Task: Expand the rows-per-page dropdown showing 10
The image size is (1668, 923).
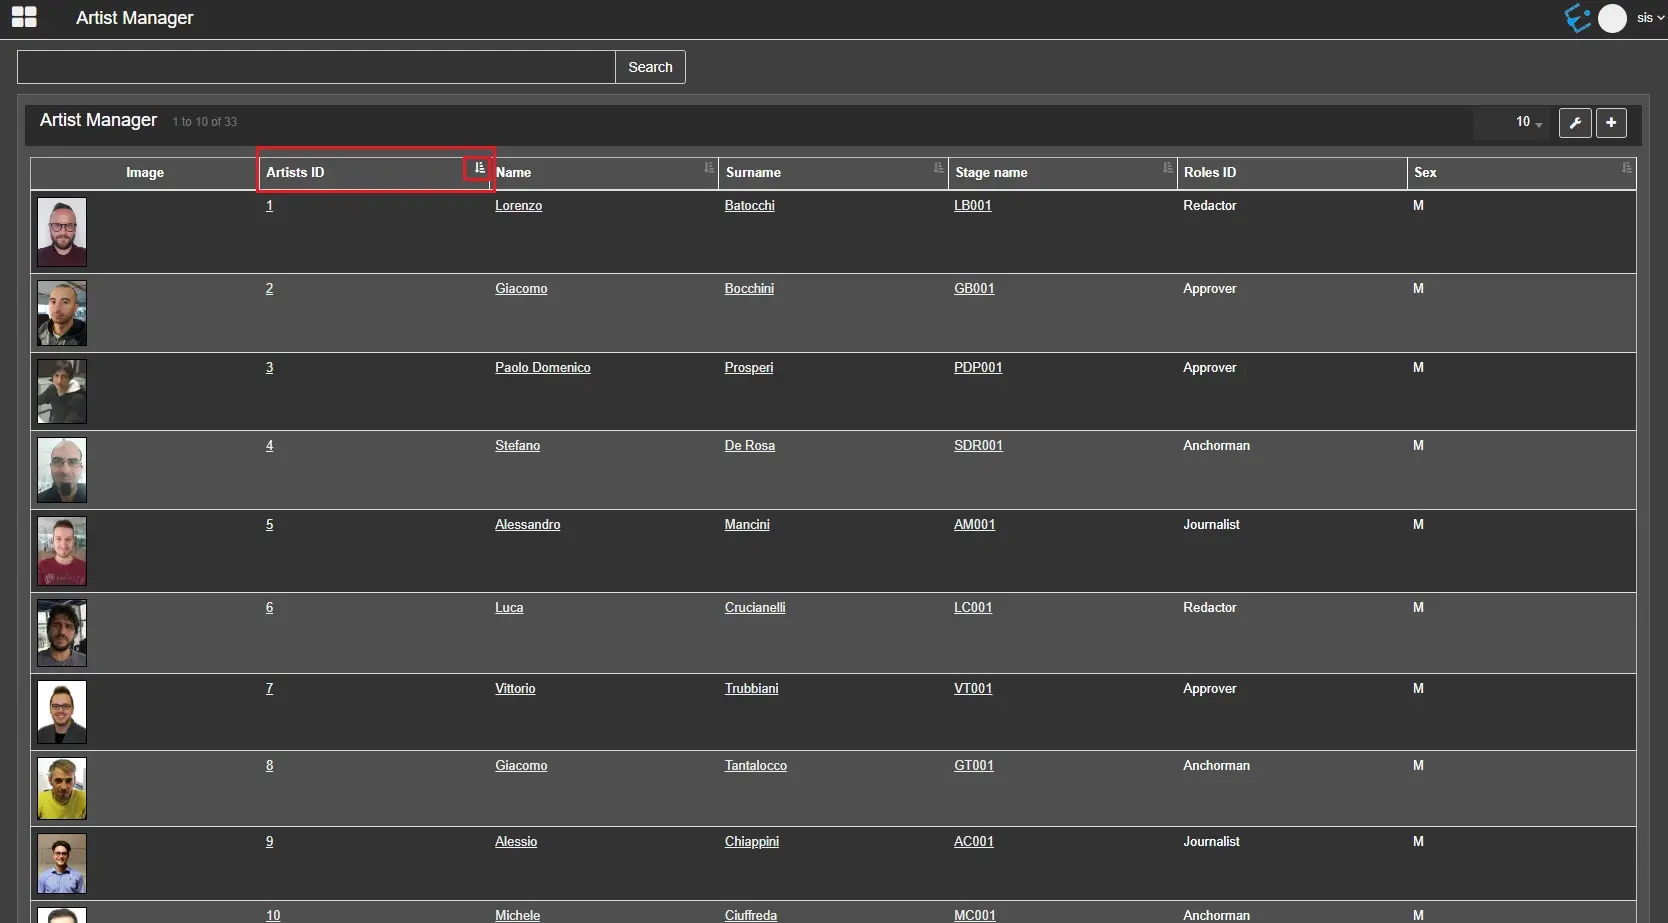Action: [1528, 122]
